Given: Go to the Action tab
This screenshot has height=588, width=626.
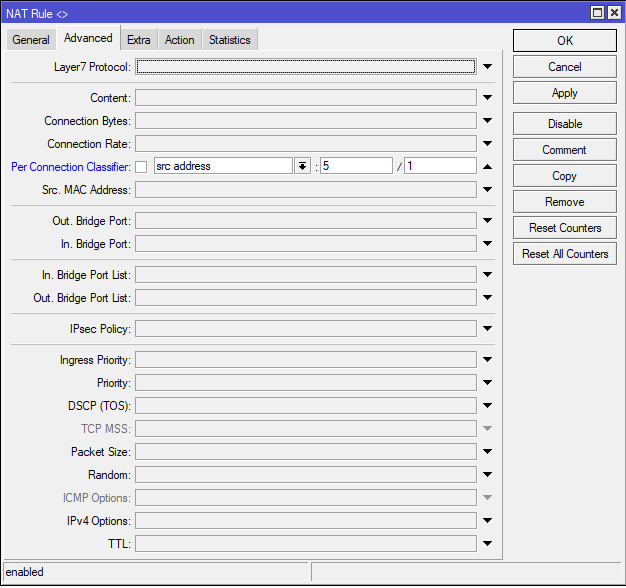Looking at the screenshot, I should [x=180, y=40].
